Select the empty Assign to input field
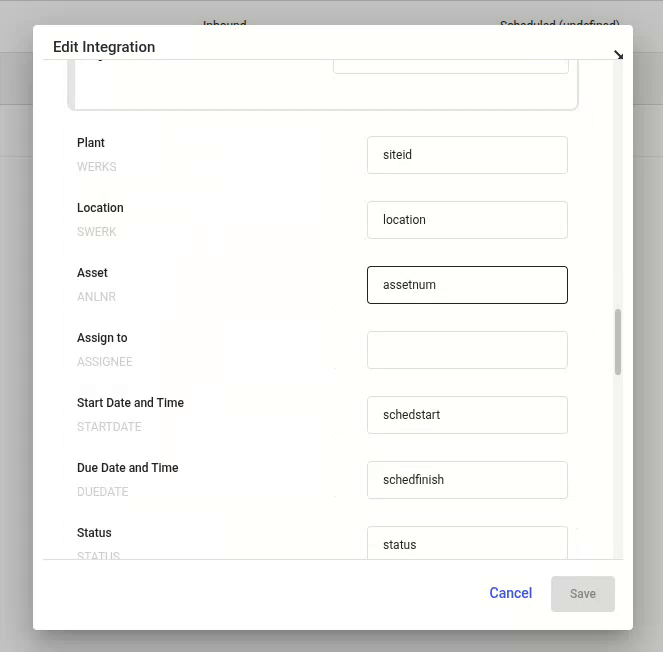The height and width of the screenshot is (652, 663). (x=467, y=350)
